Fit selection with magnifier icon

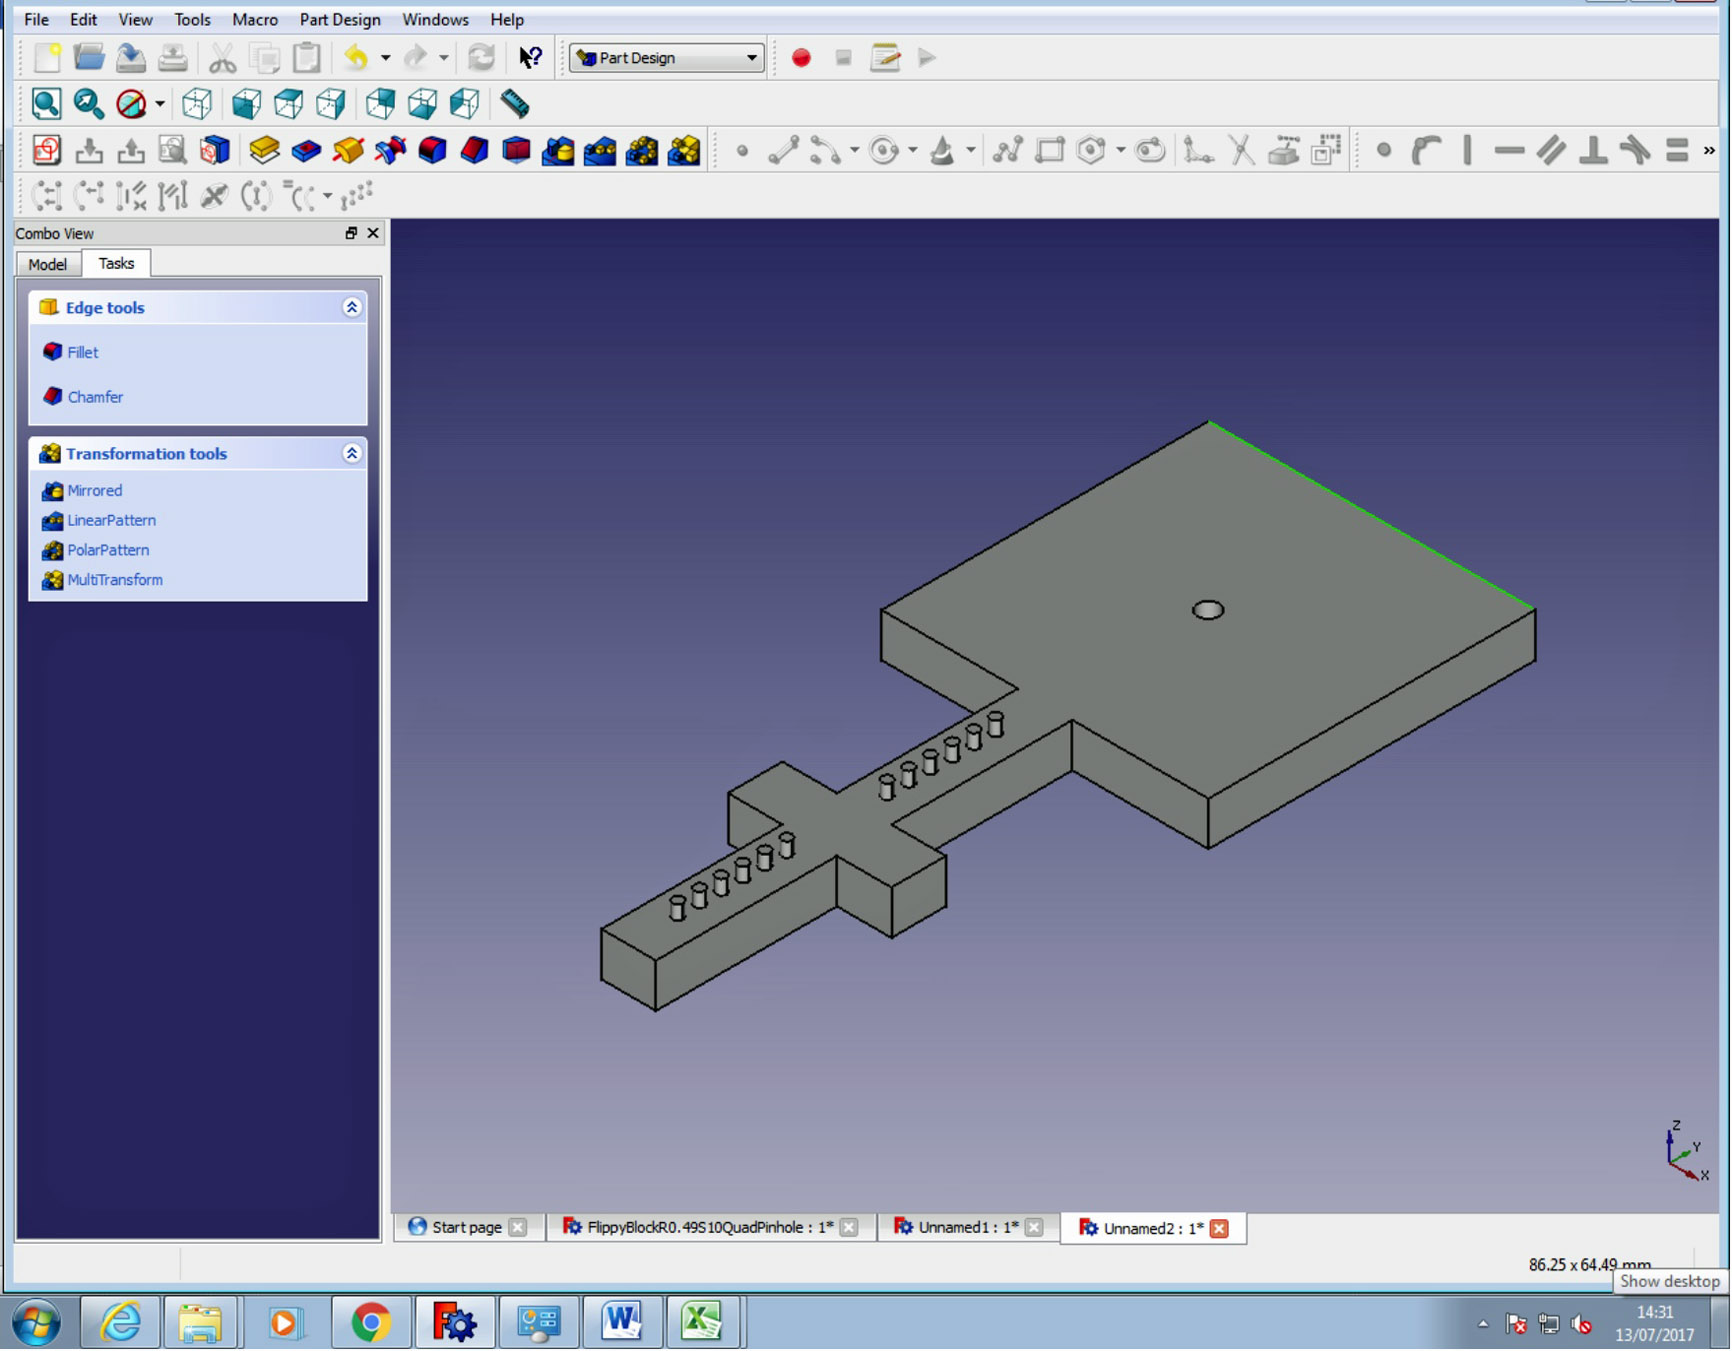click(88, 103)
